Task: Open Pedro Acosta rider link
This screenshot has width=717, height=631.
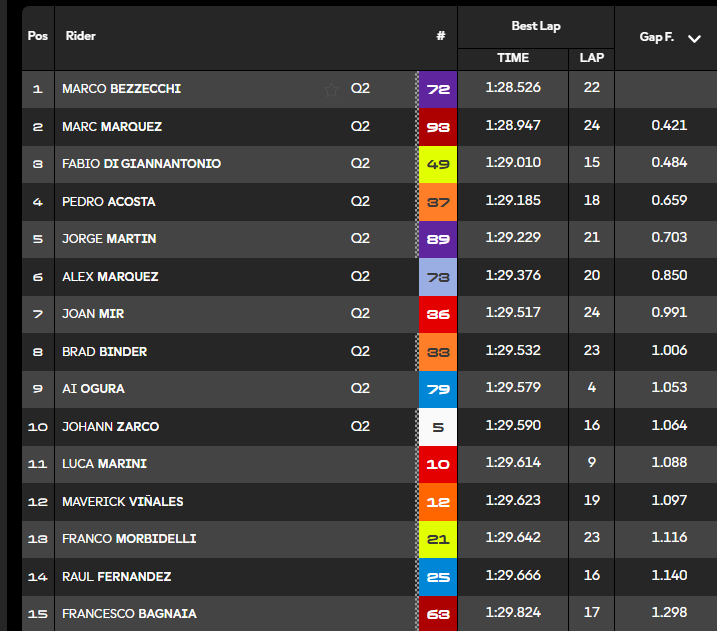Action: [109, 202]
